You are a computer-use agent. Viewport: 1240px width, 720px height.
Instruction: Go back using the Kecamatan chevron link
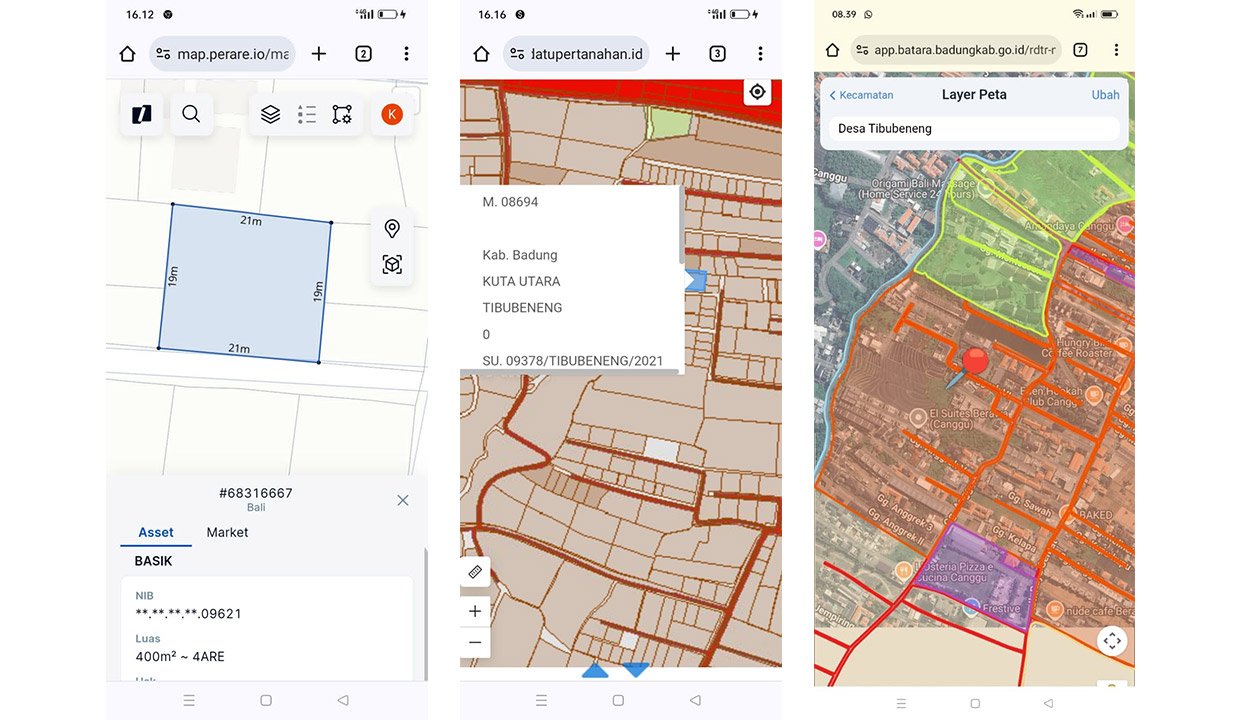(x=861, y=95)
